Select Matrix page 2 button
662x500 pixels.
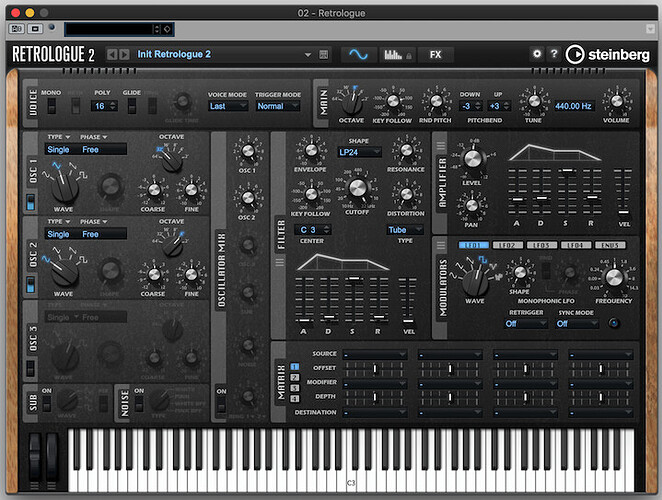(x=295, y=377)
